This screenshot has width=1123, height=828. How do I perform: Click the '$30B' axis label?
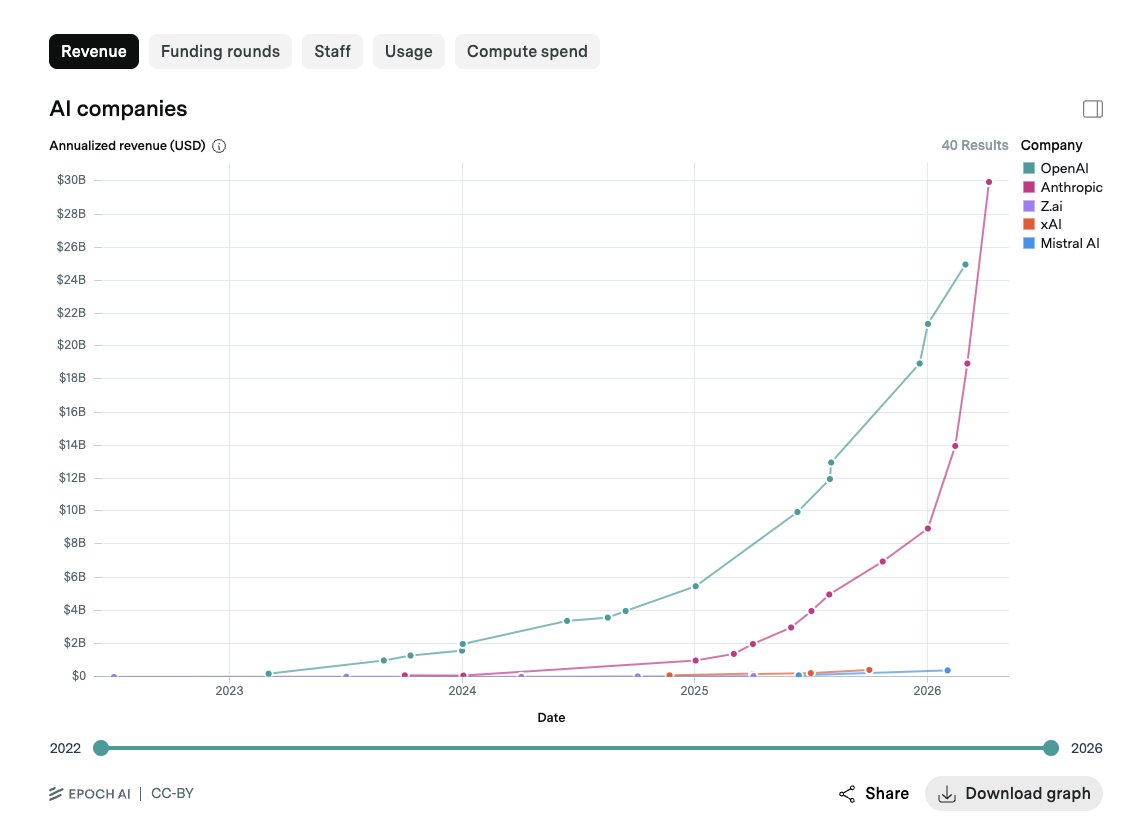pyautogui.click(x=71, y=180)
